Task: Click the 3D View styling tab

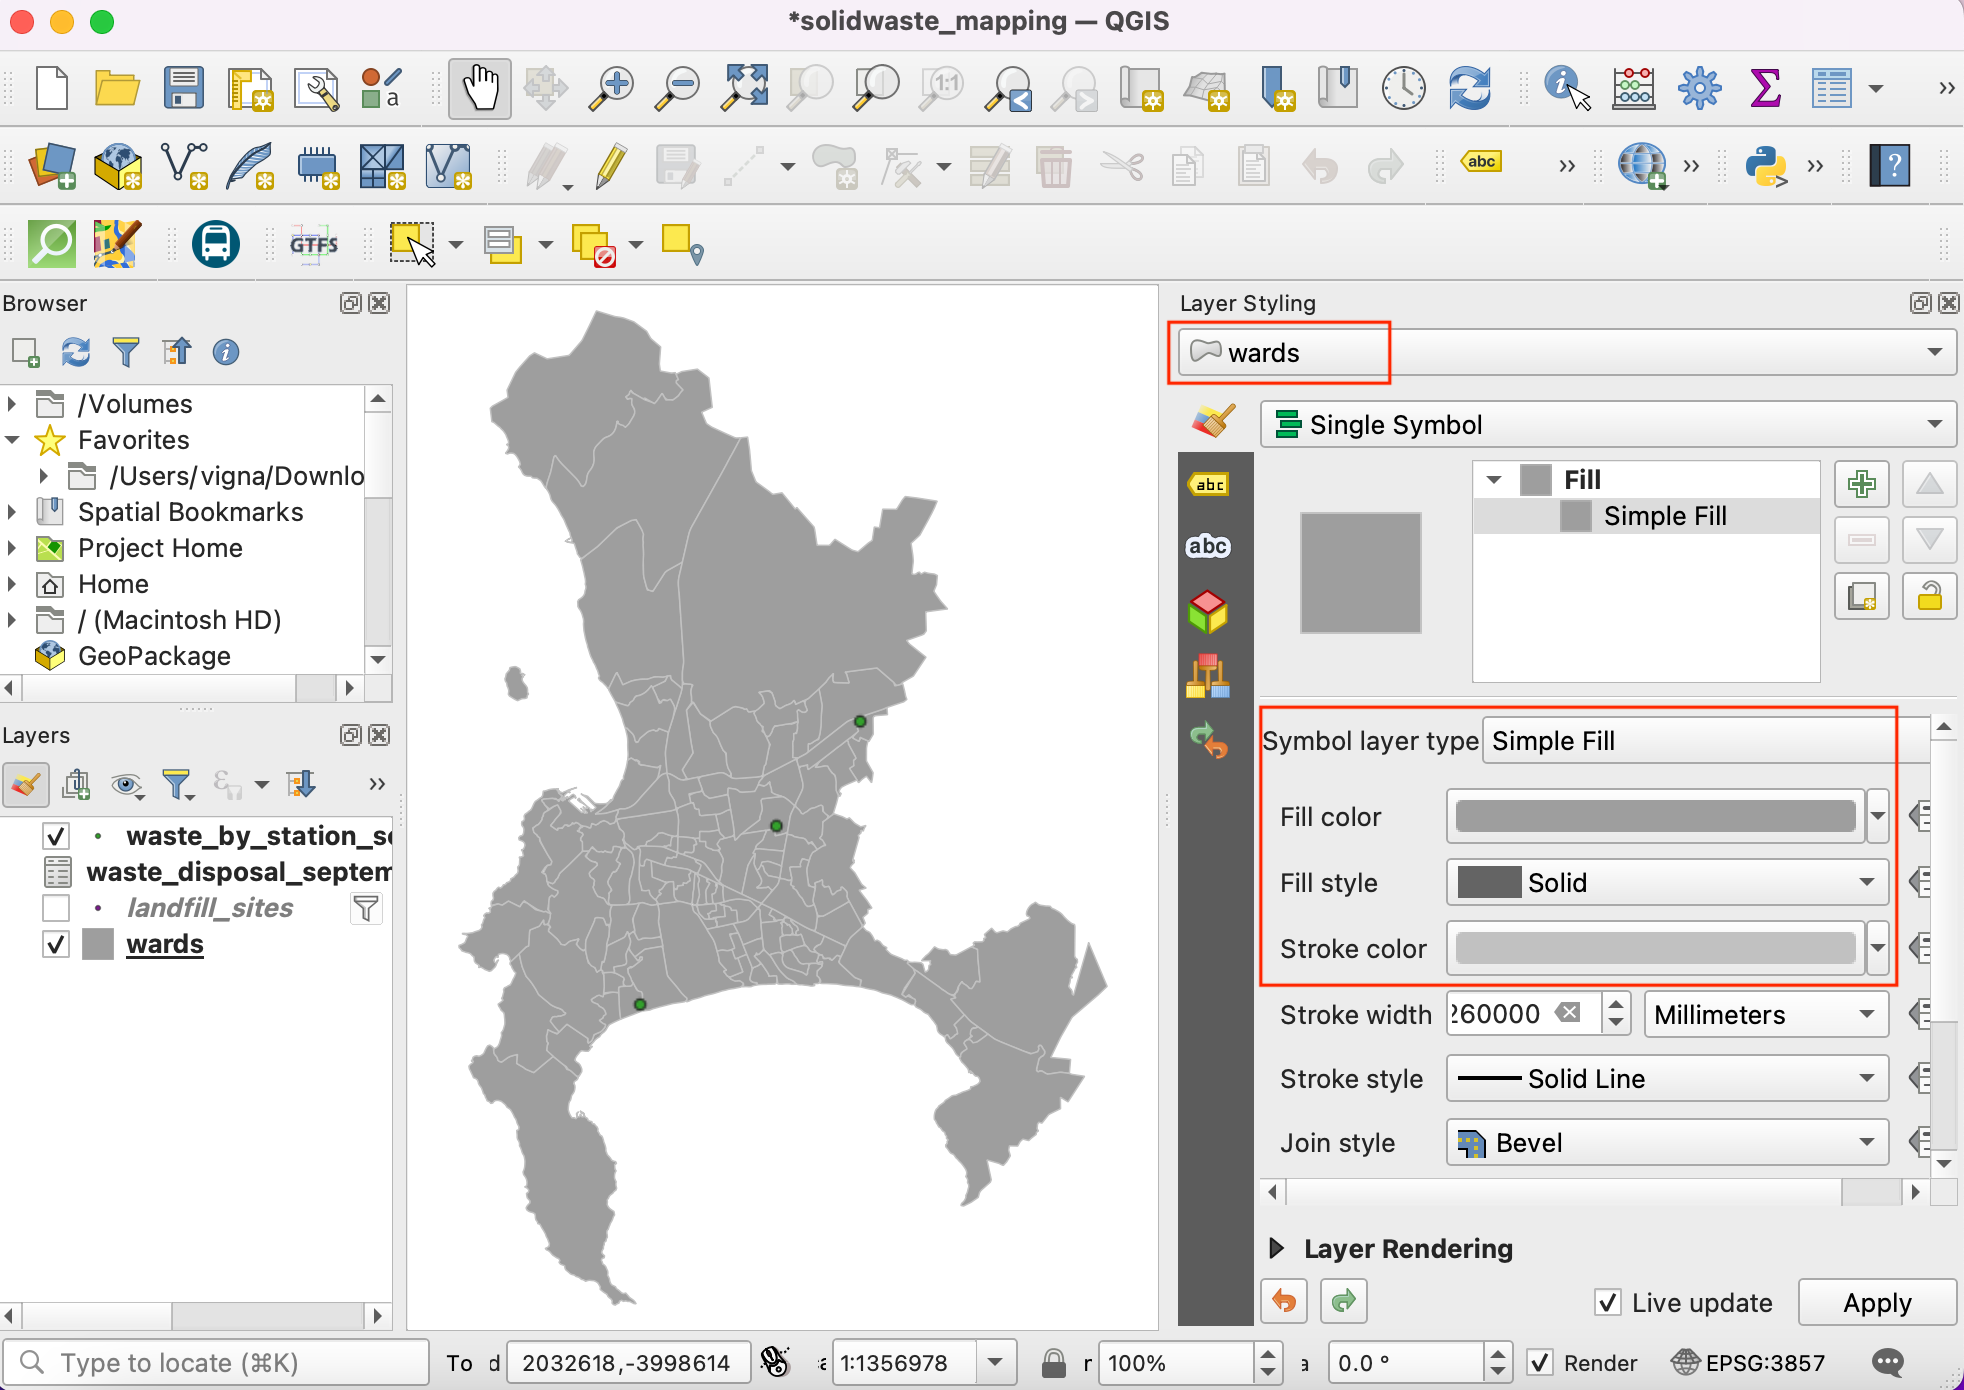Action: (1208, 611)
